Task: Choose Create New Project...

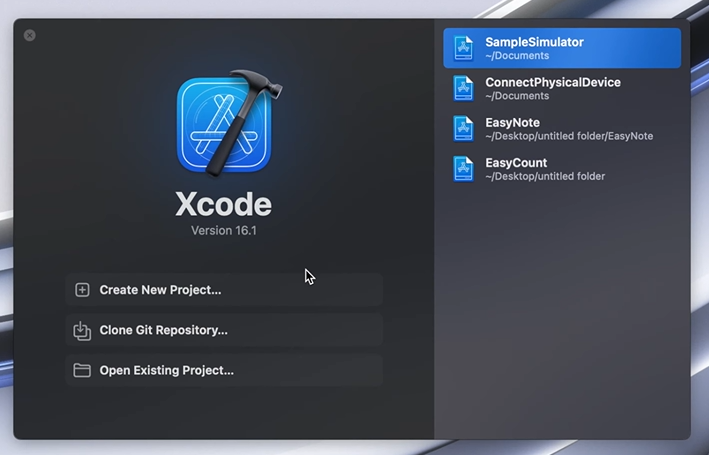Action: coord(224,290)
